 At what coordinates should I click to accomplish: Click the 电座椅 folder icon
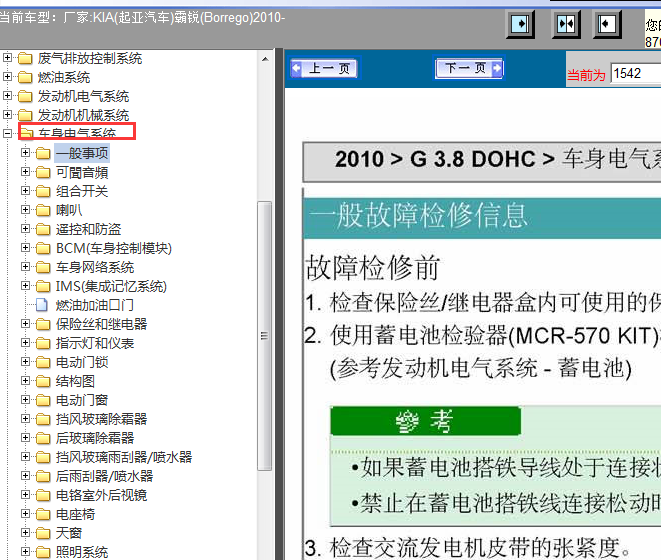click(43, 514)
